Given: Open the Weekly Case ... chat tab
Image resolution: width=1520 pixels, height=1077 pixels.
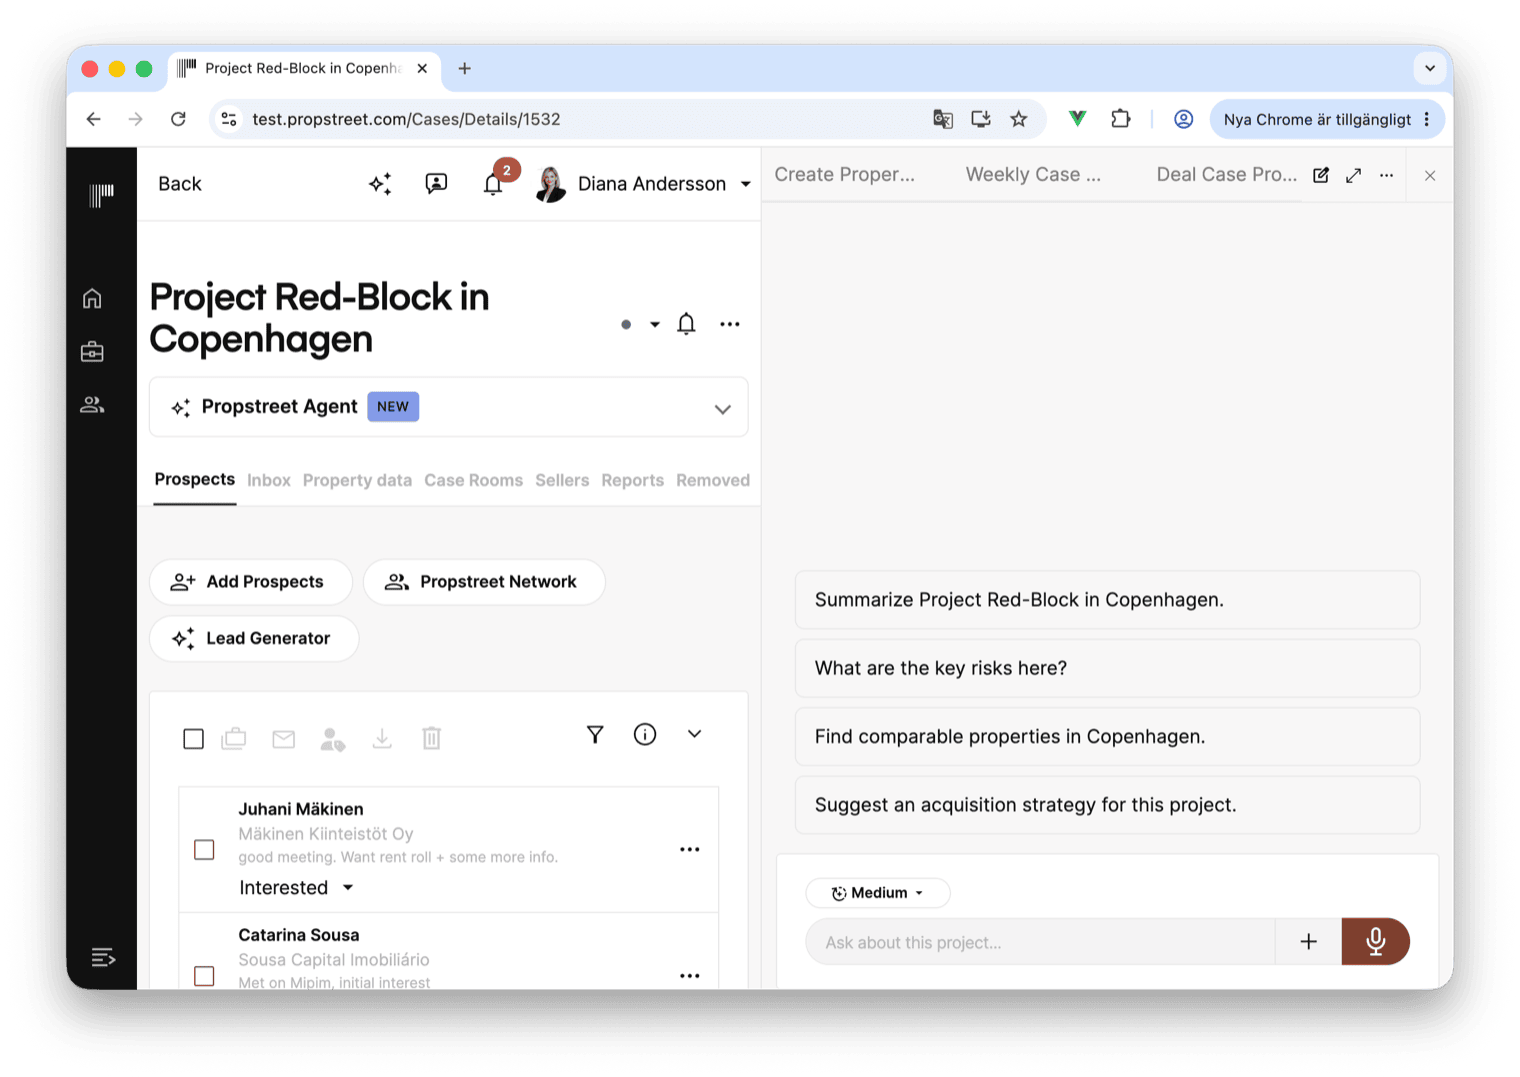Looking at the screenshot, I should coord(1033,174).
